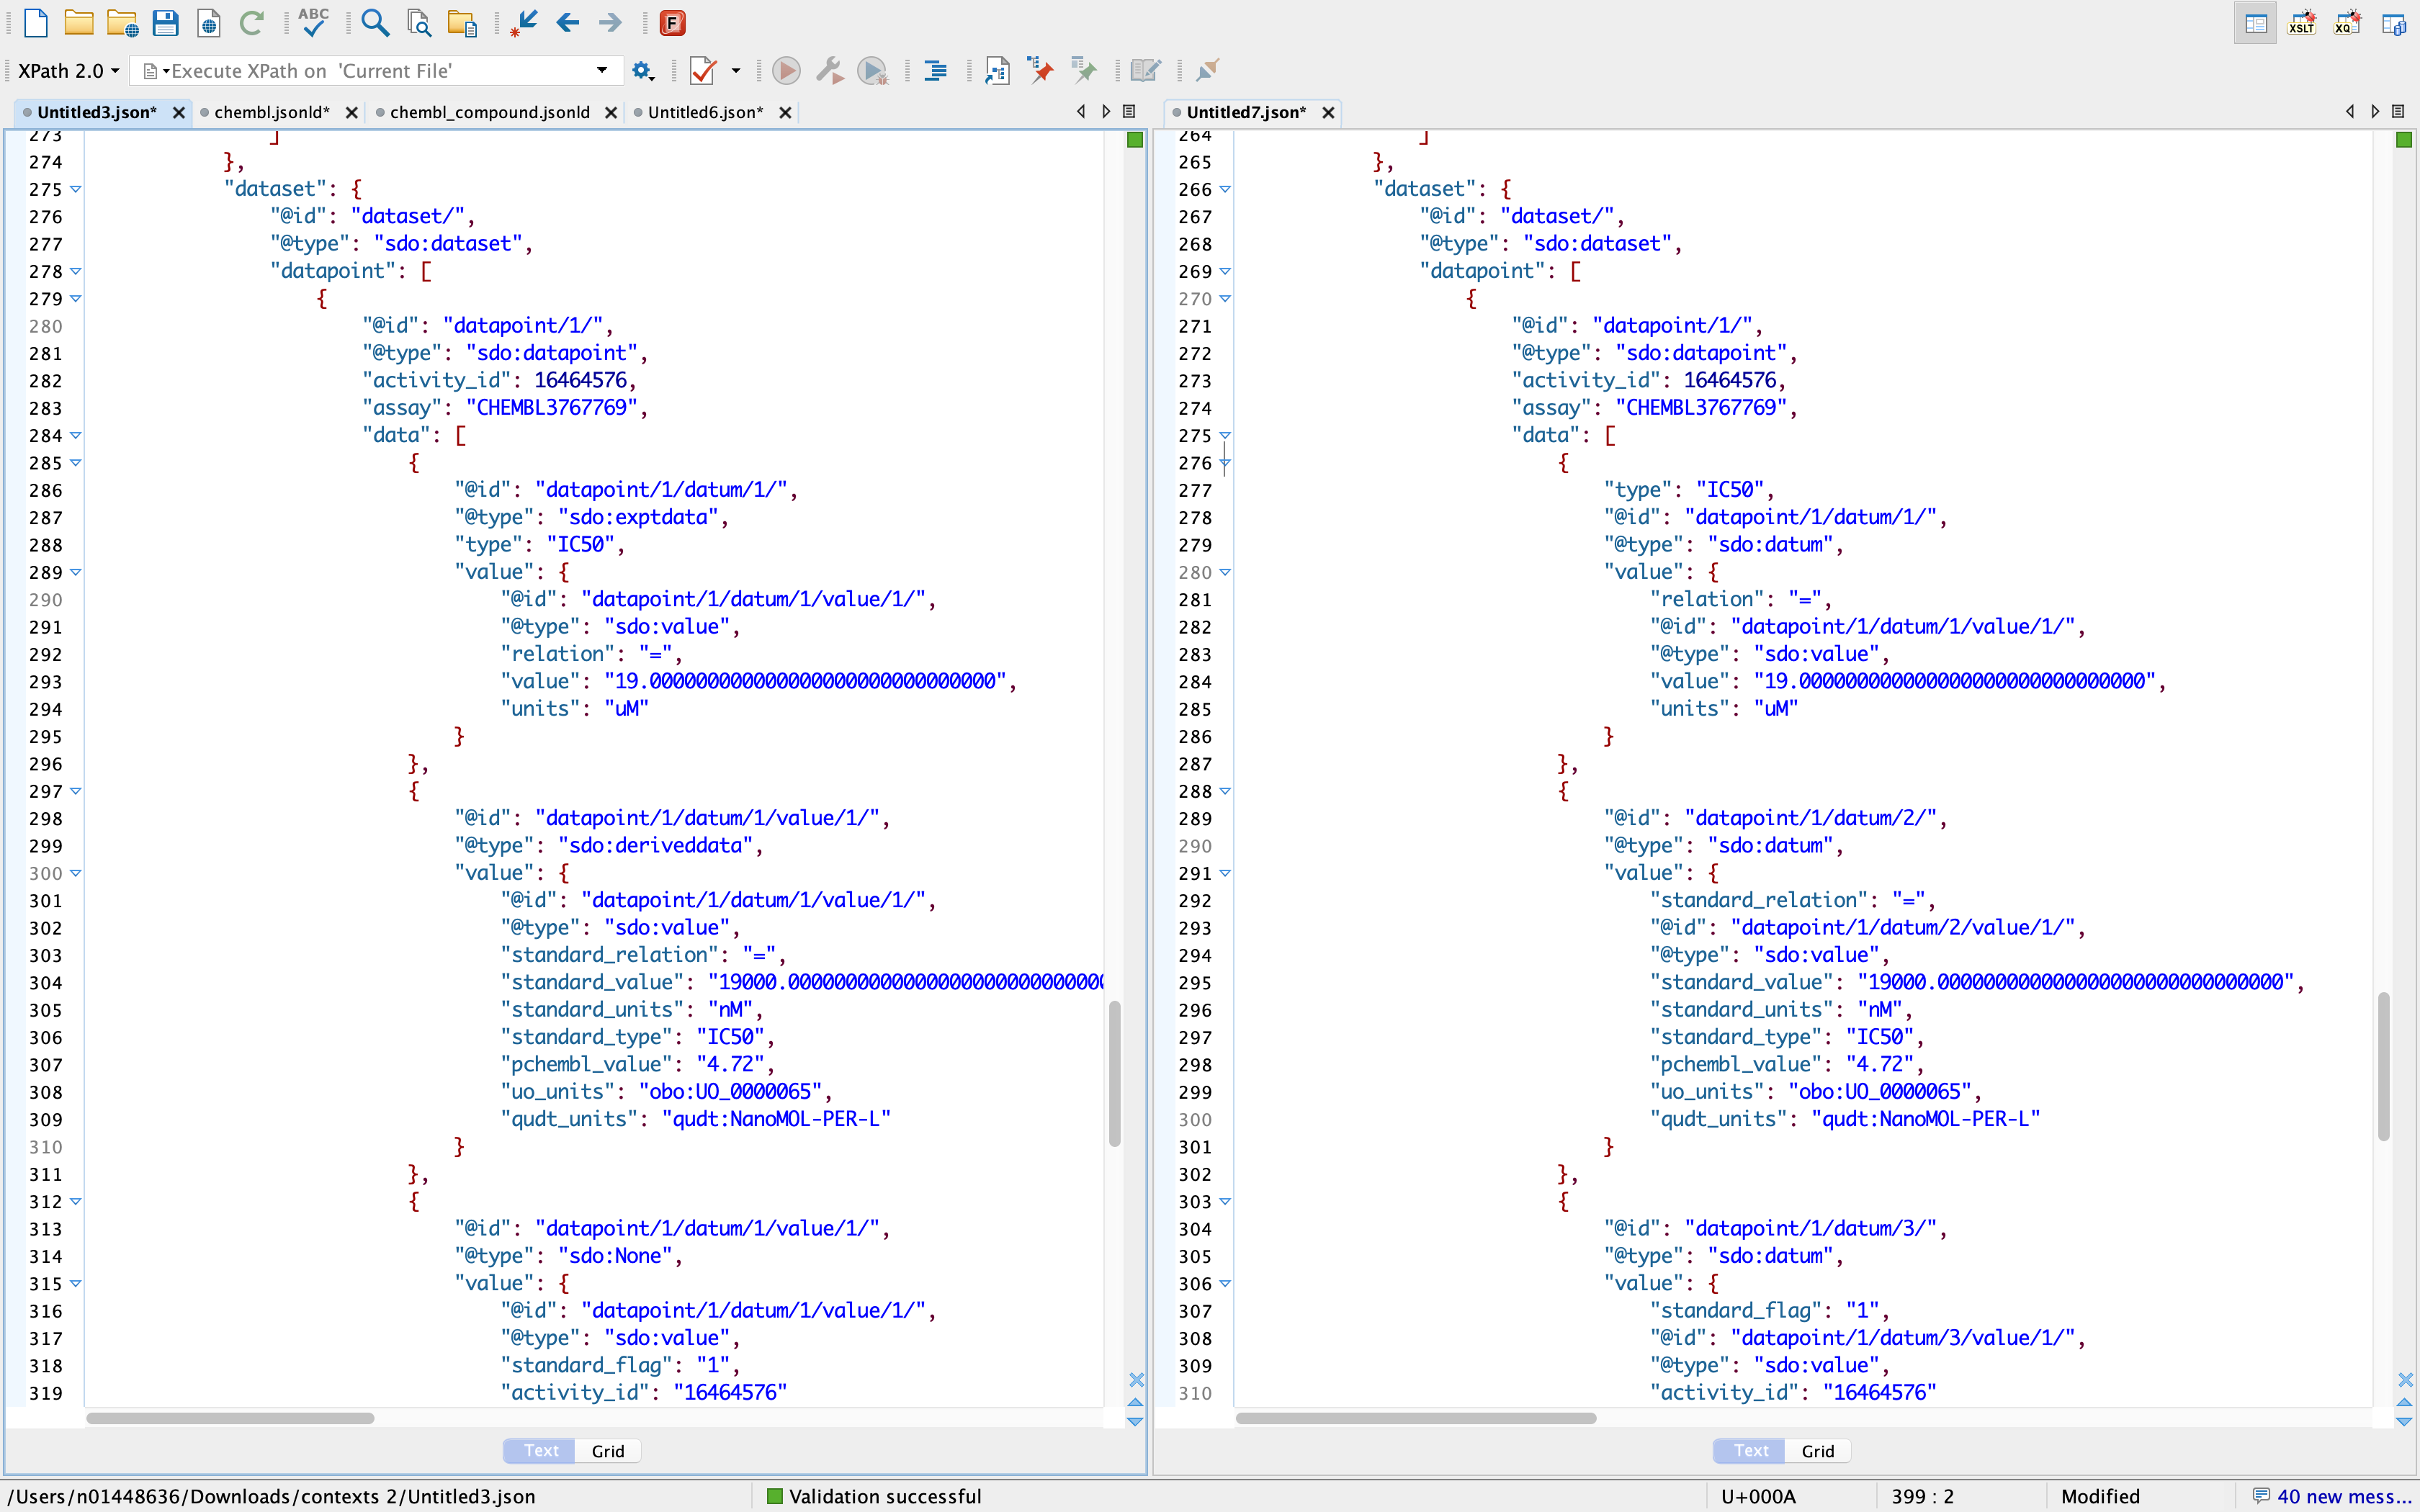This screenshot has height=1512, width=2420.
Task: Click the Save floppy disk icon
Action: (165, 22)
